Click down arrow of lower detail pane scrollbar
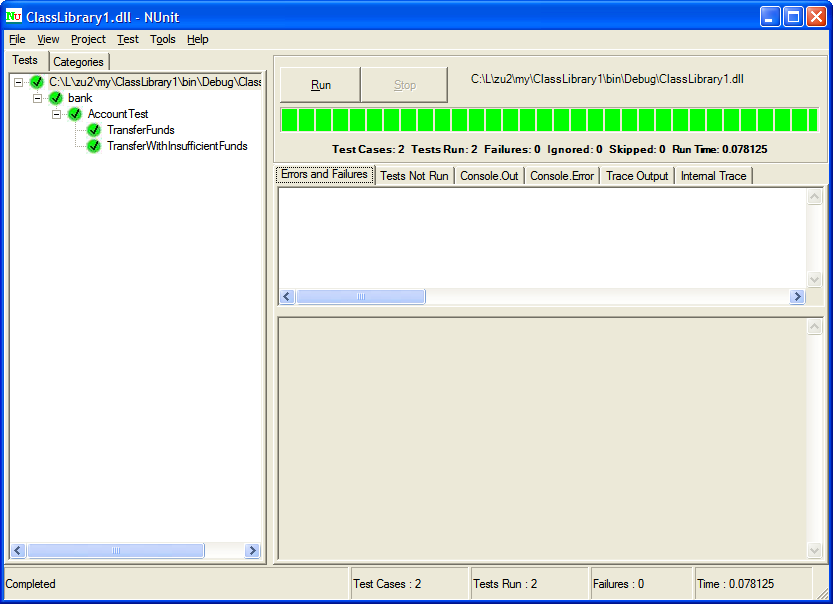 tap(814, 550)
